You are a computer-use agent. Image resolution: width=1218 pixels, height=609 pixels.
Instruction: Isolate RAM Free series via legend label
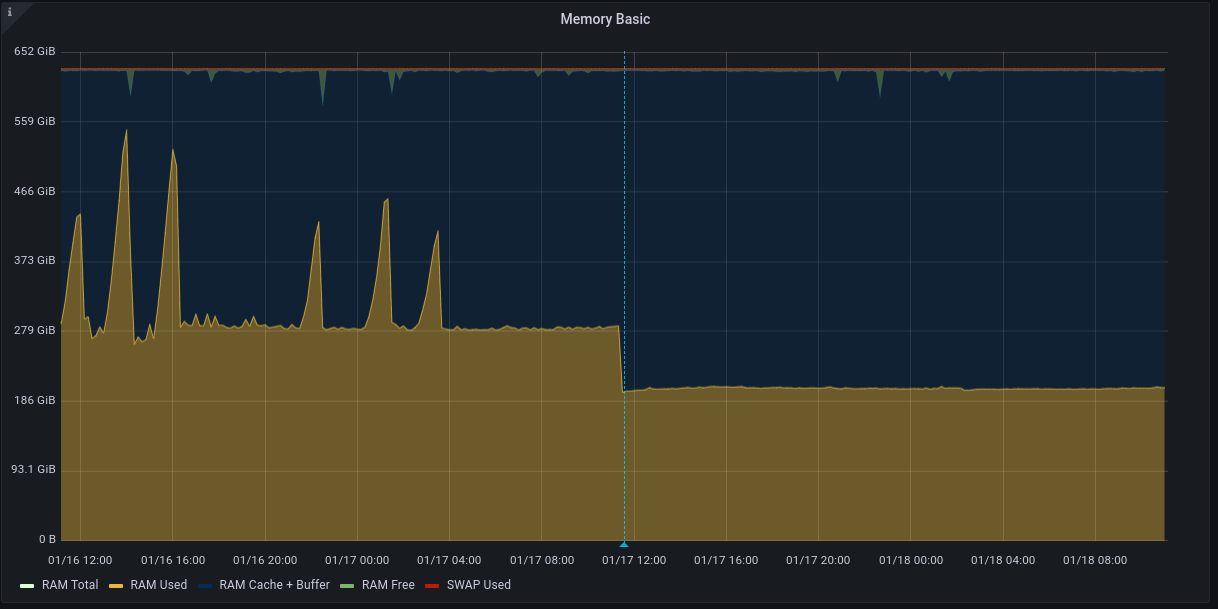tap(388, 585)
